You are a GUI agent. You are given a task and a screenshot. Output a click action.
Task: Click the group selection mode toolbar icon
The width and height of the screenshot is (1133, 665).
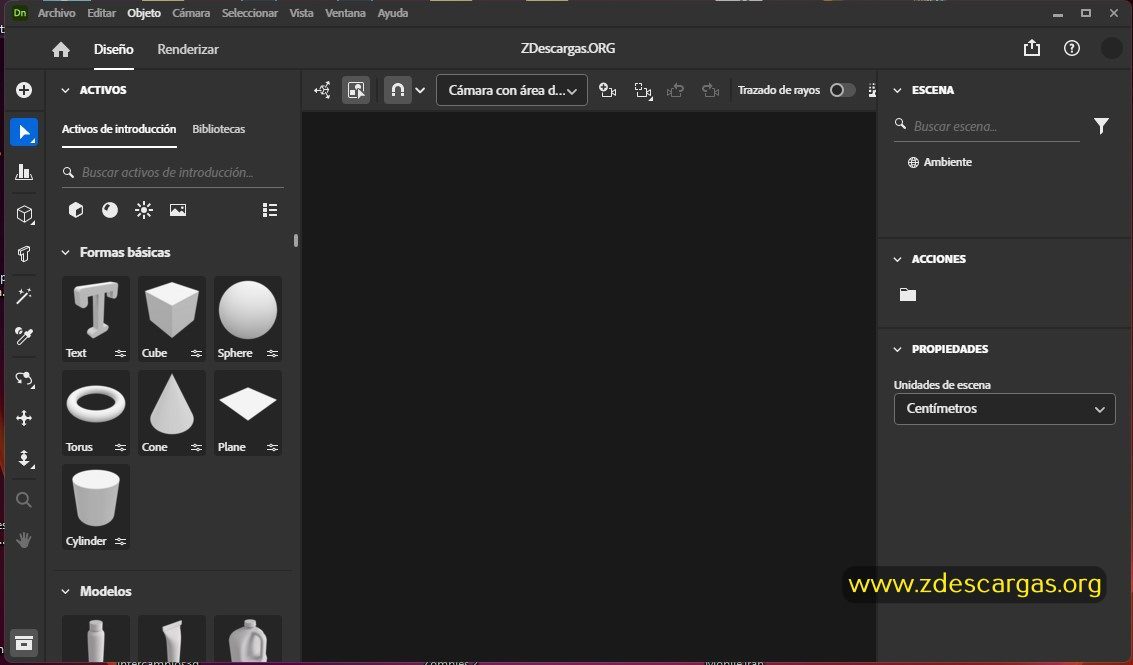(322, 90)
